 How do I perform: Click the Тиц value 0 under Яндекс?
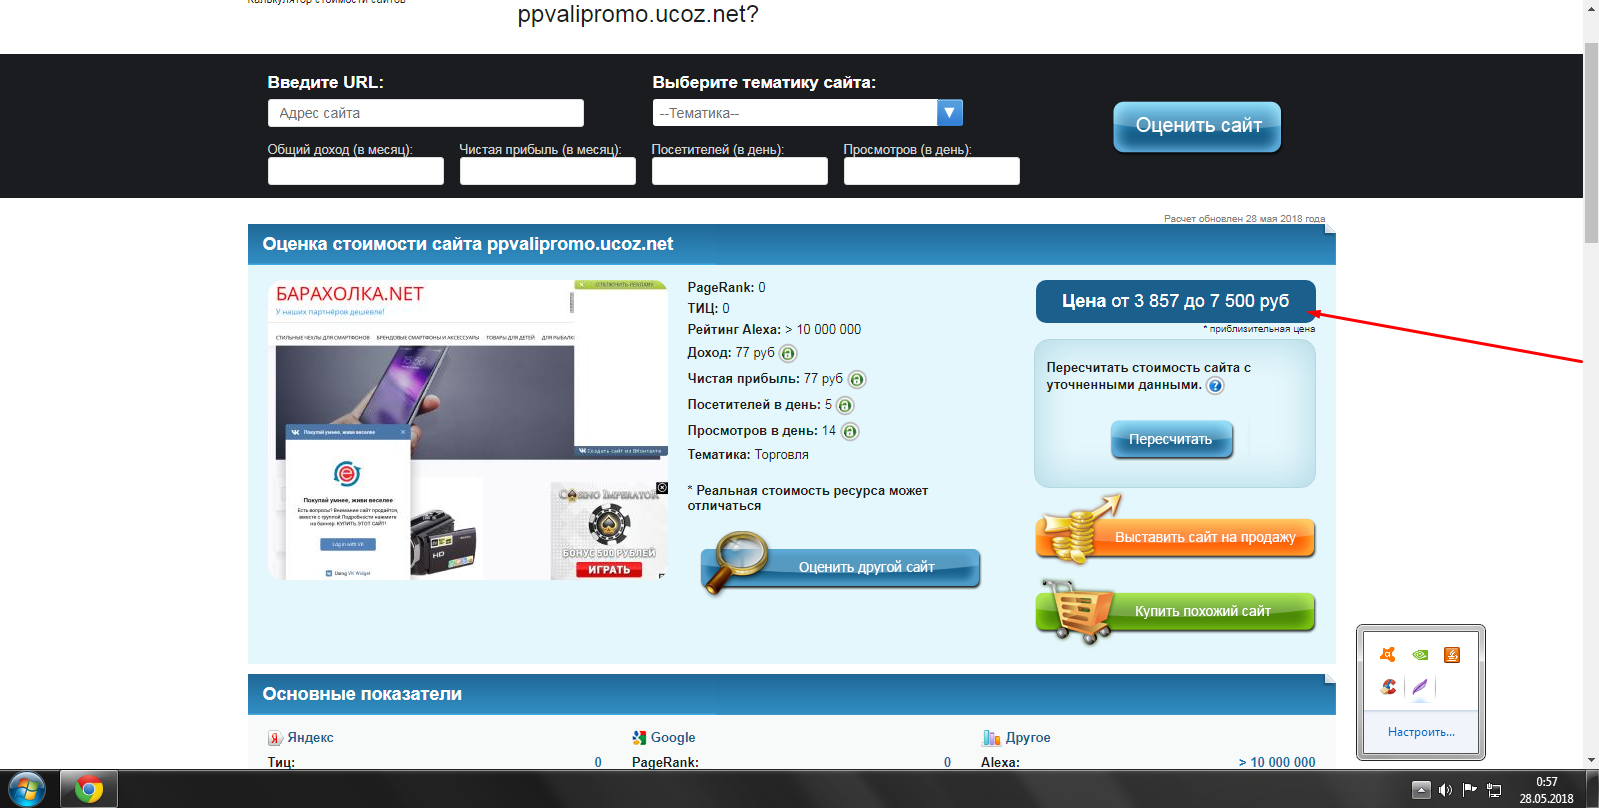click(x=598, y=762)
